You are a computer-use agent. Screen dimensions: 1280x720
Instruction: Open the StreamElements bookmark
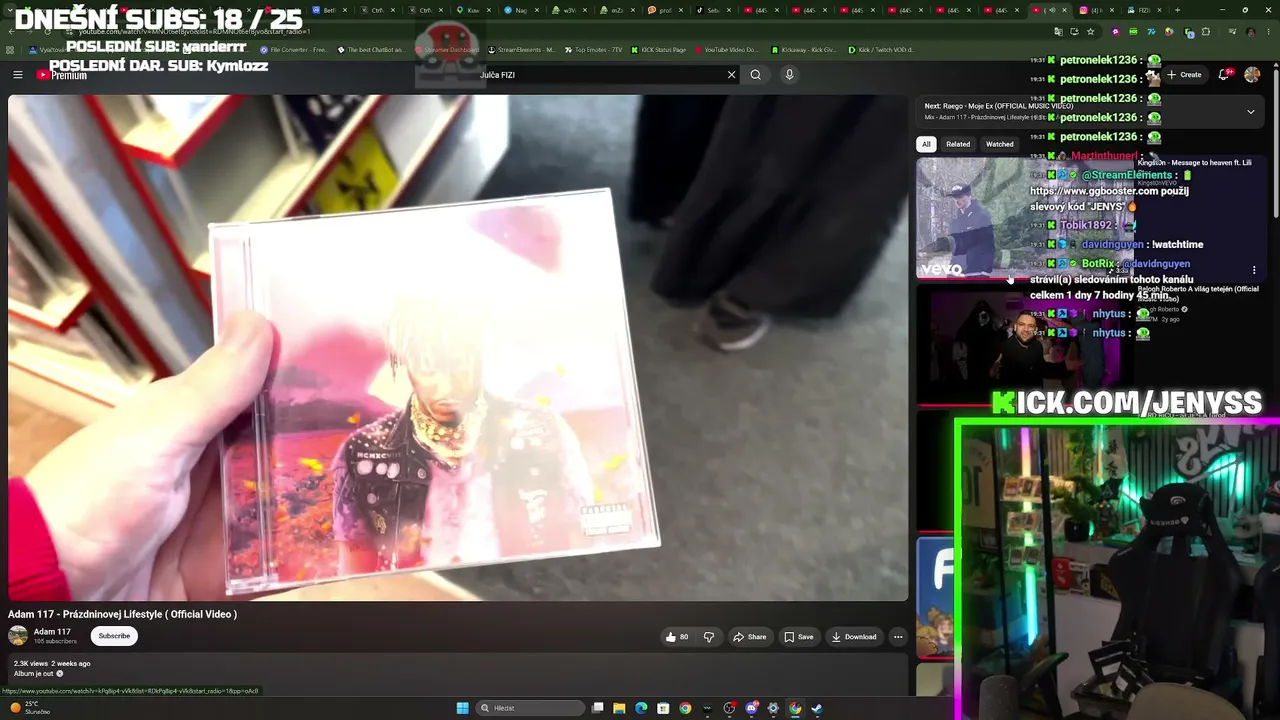(x=521, y=49)
